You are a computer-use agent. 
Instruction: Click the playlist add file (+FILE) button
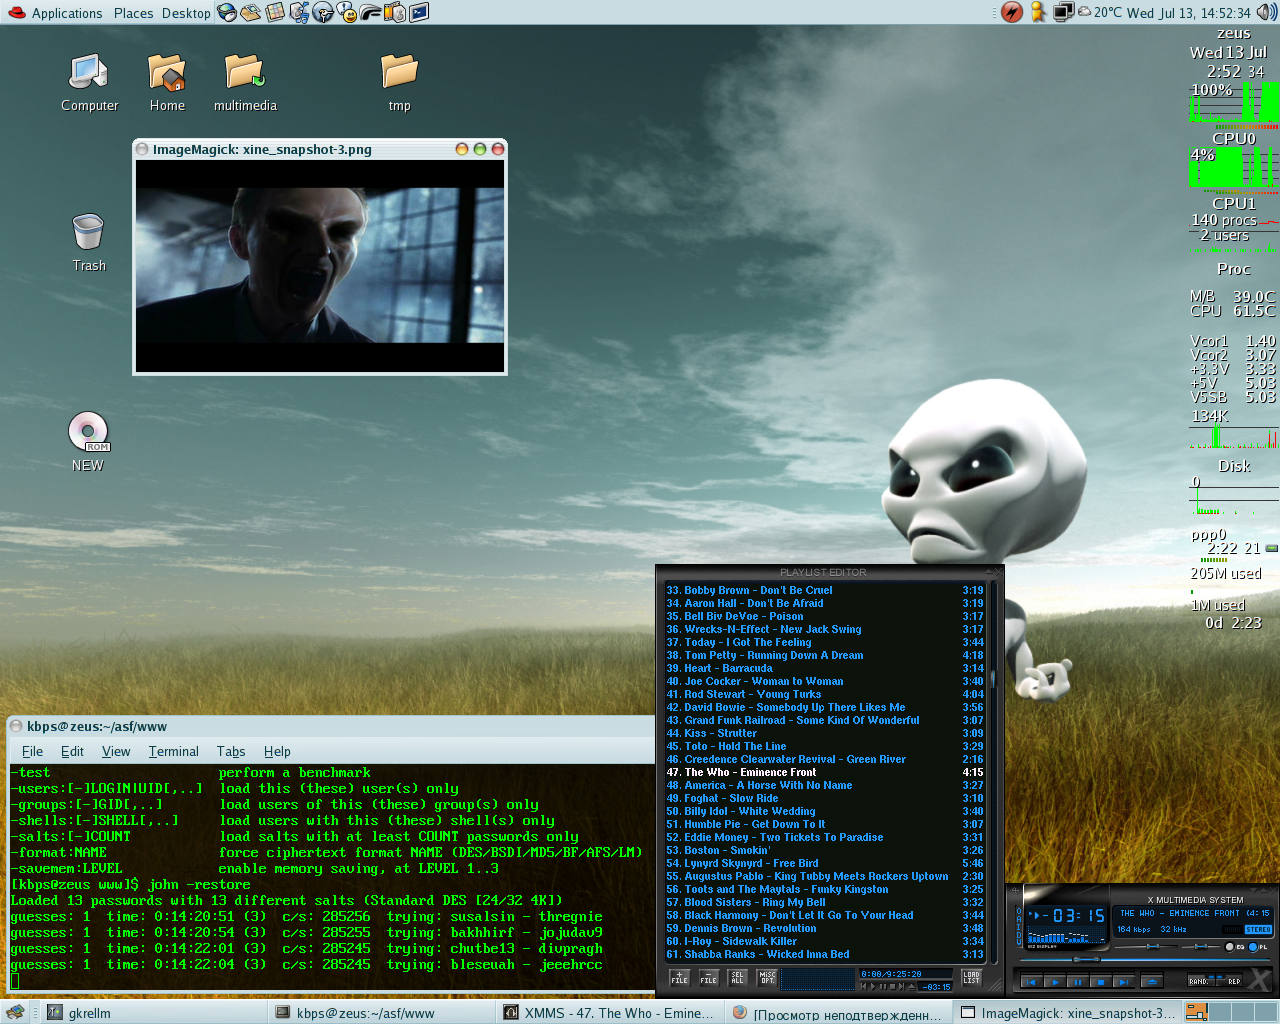(680, 977)
